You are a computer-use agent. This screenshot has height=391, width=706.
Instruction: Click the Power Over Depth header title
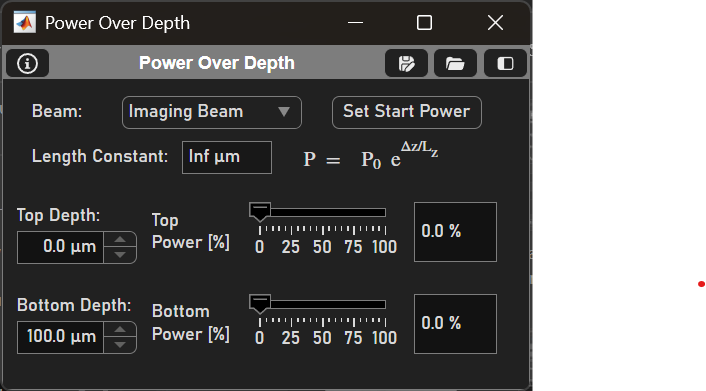(x=217, y=63)
